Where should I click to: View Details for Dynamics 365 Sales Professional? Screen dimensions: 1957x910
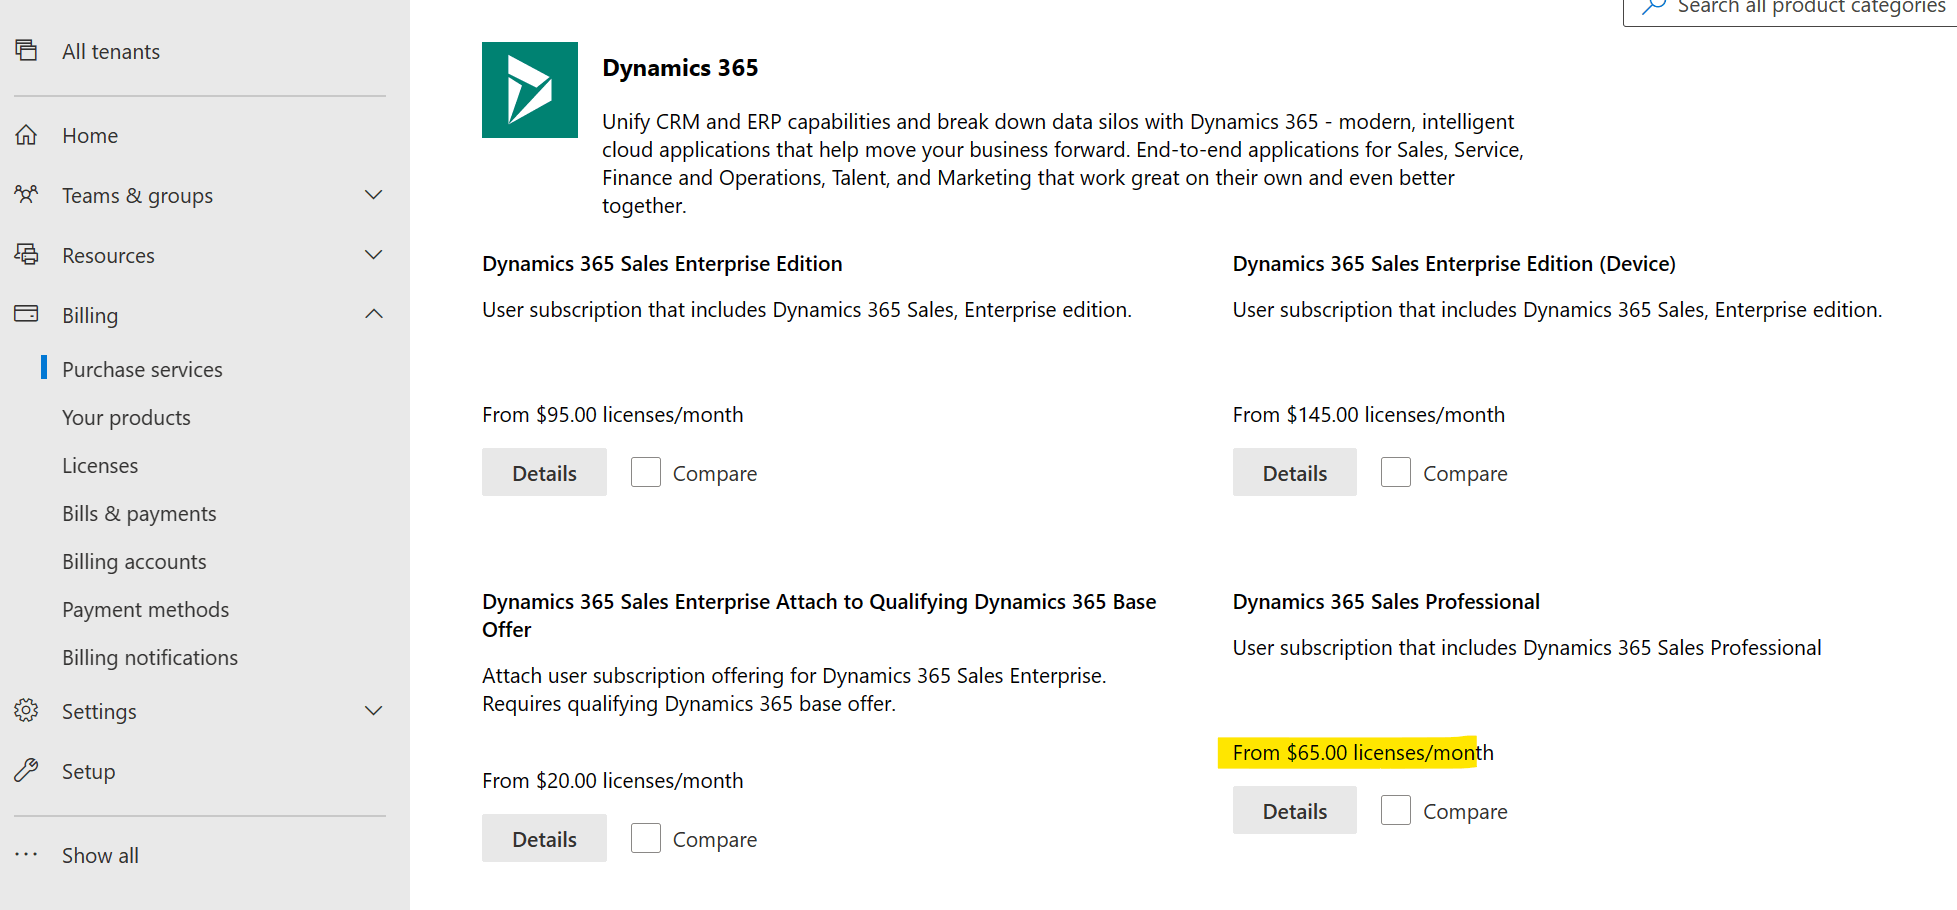1294,810
